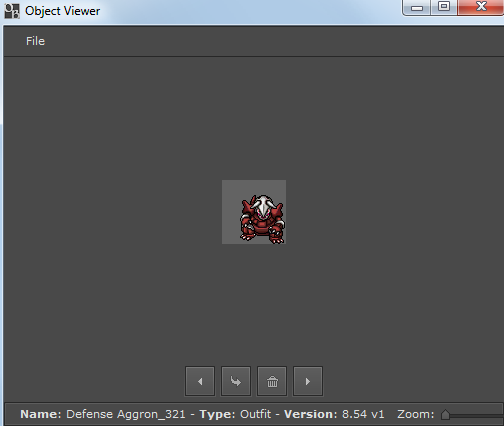
Task: Maximize the Object Viewer window
Action: tap(444, 7)
